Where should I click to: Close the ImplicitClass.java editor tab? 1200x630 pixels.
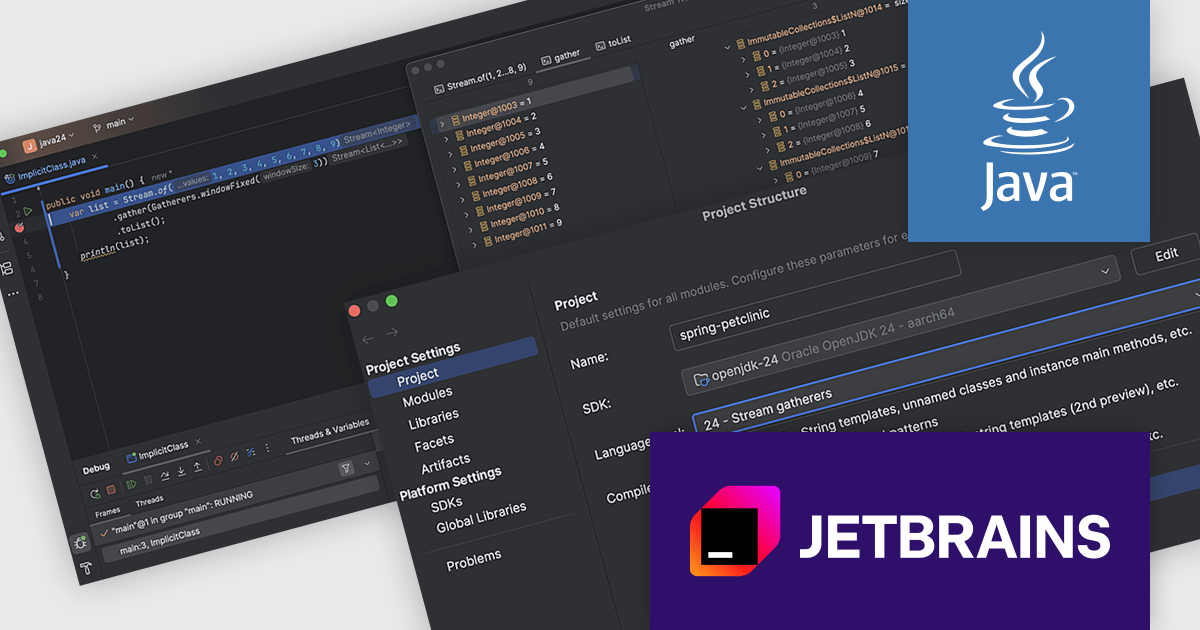(x=94, y=156)
